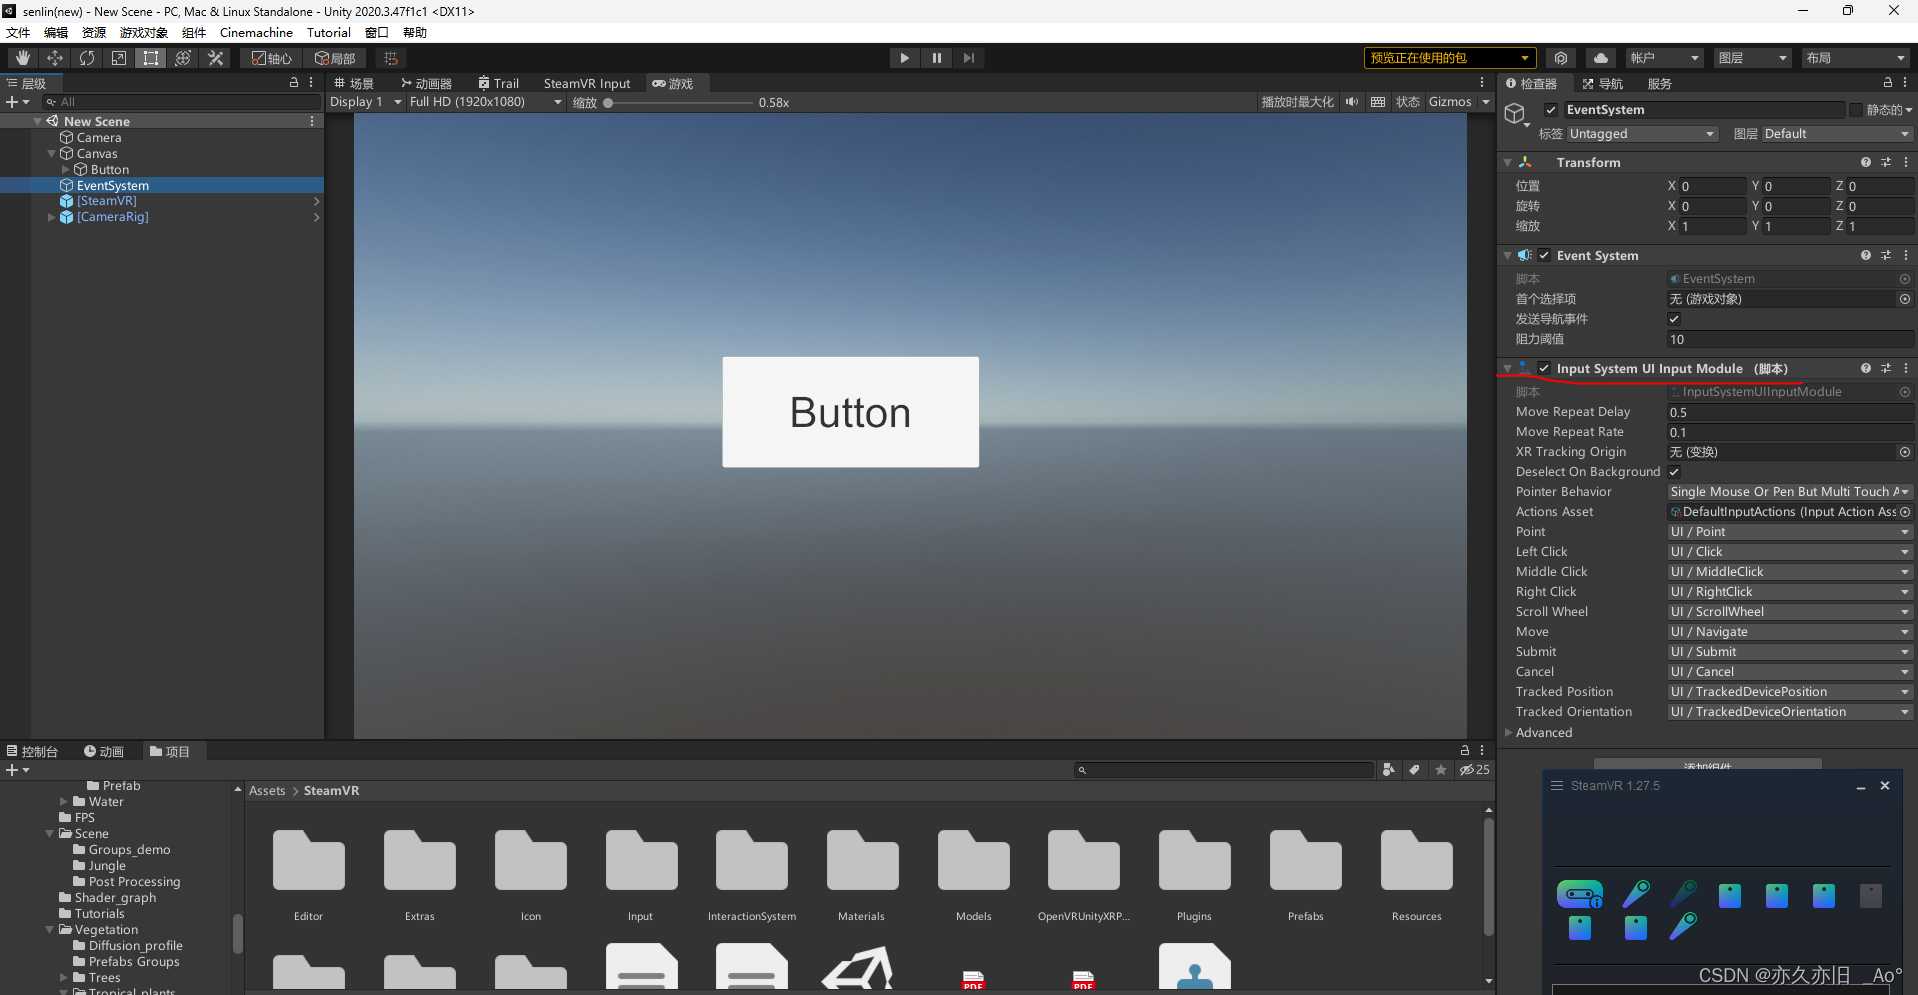Open the Cinemachine menu
Screen dimensions: 1918x995
point(256,33)
